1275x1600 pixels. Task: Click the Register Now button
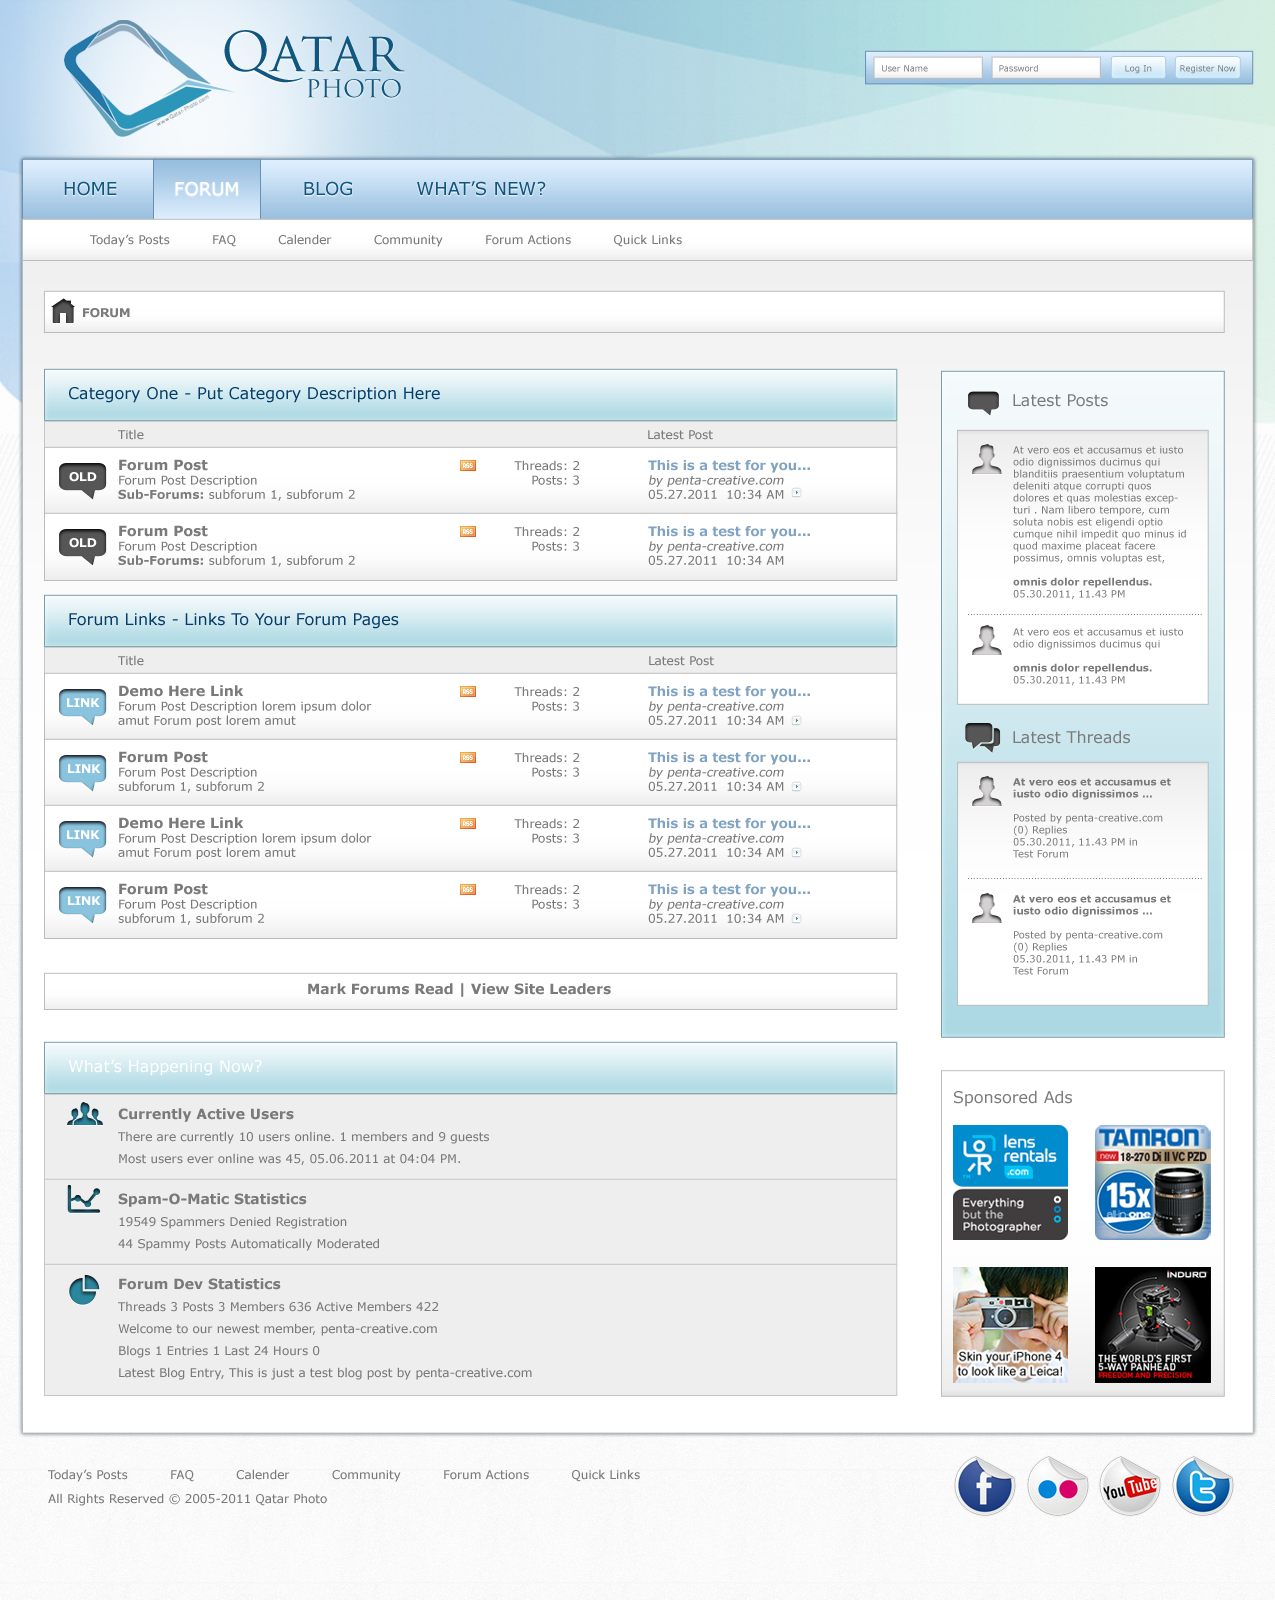[1206, 68]
